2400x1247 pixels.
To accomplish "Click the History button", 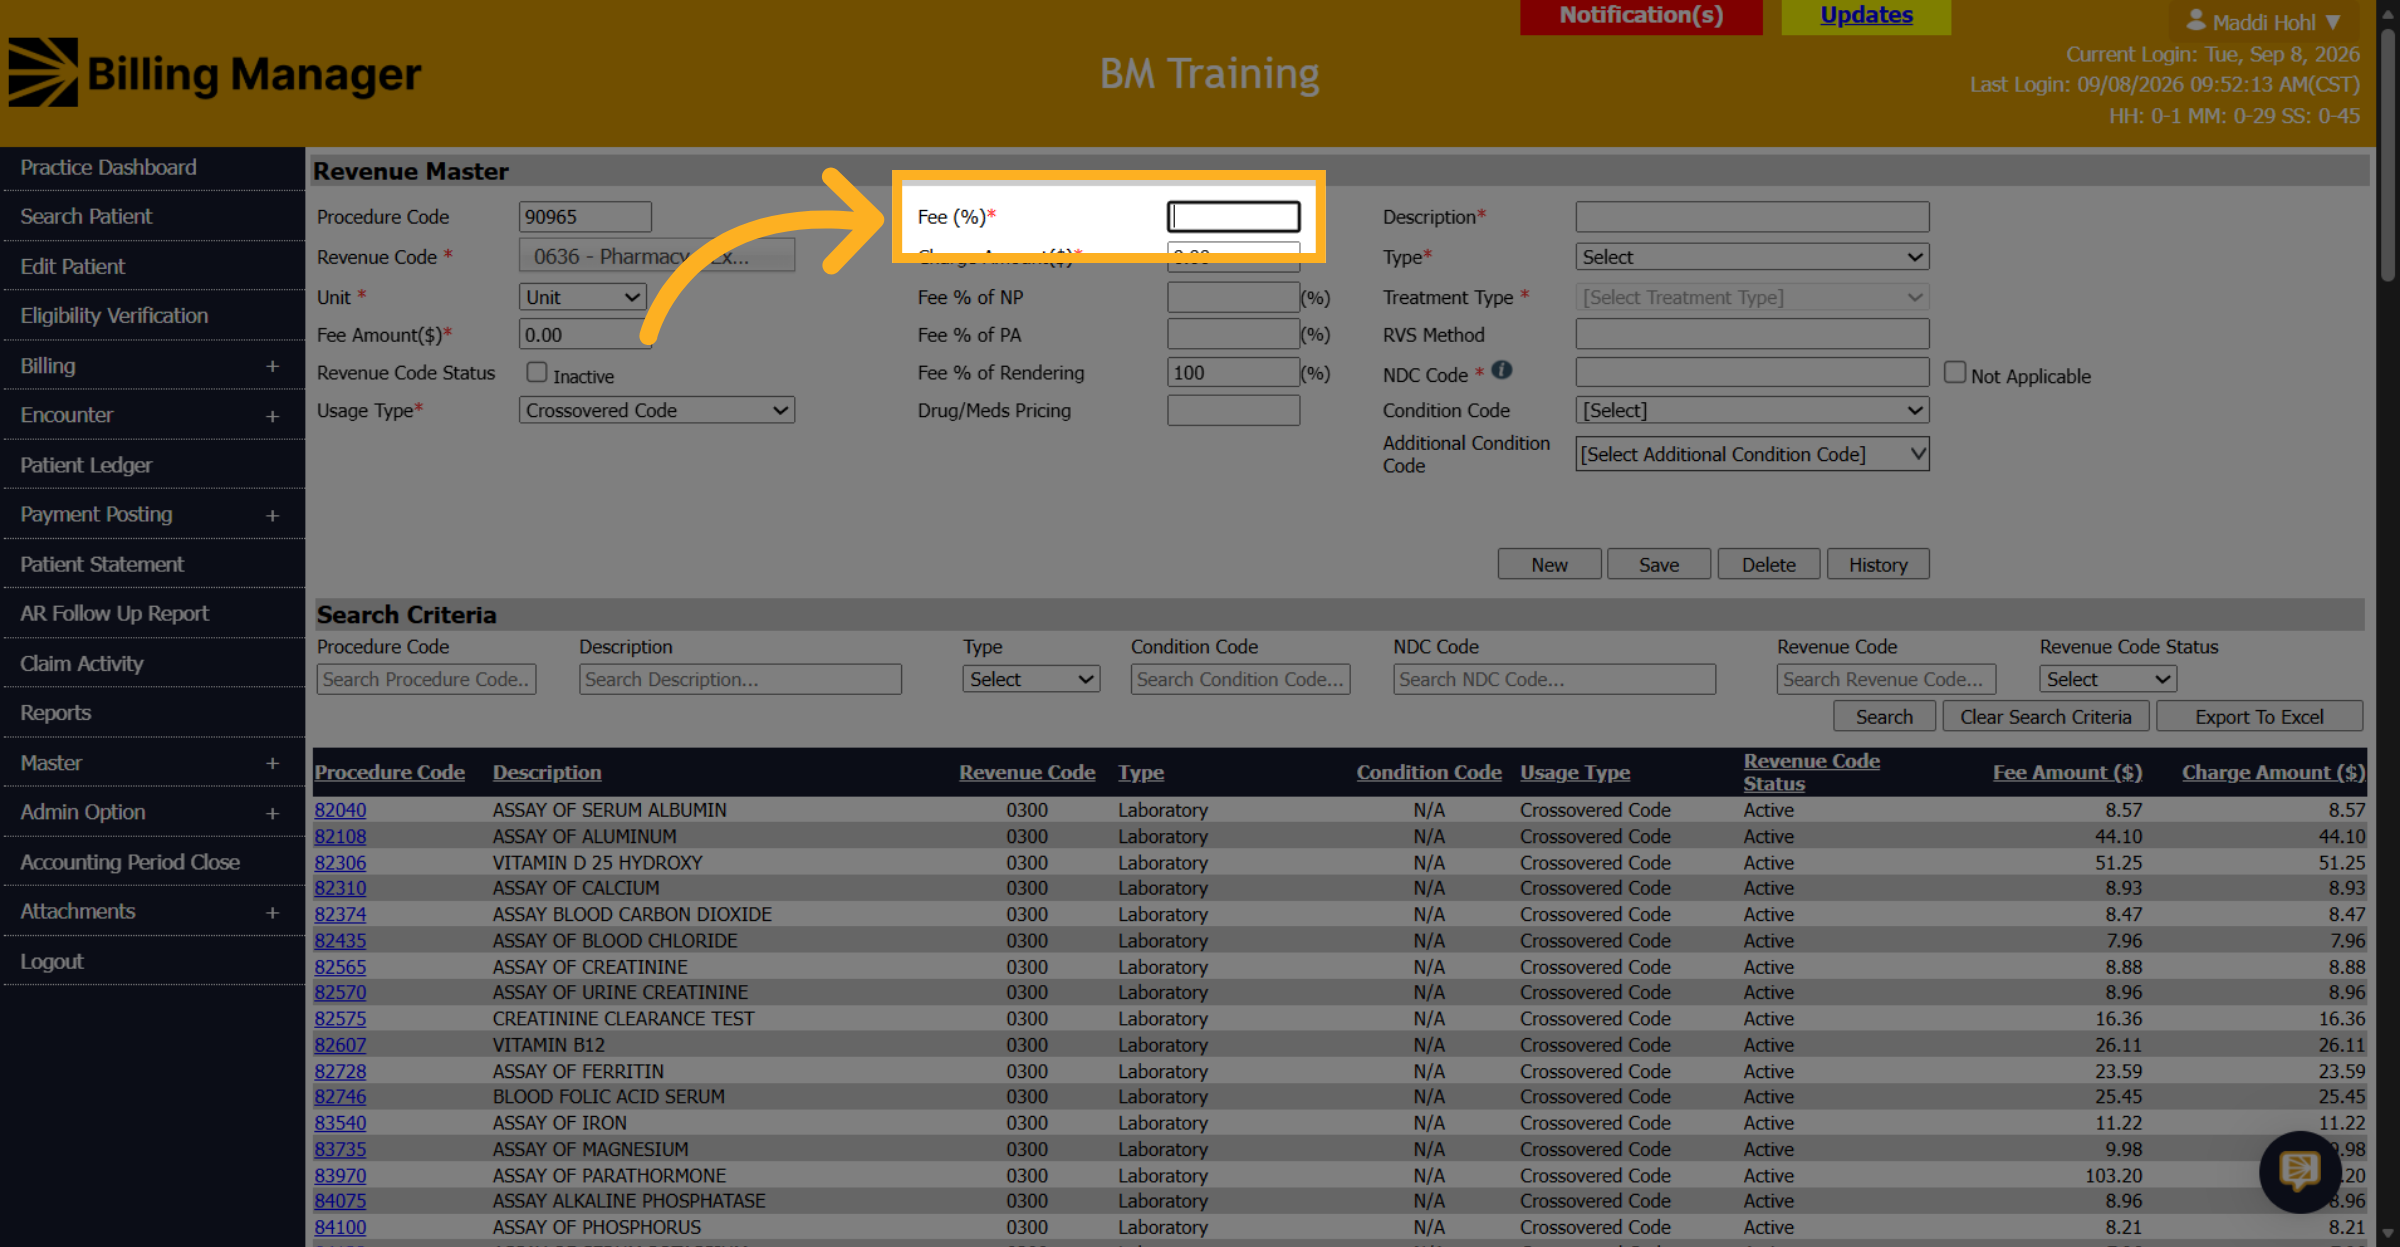I will pos(1878,564).
